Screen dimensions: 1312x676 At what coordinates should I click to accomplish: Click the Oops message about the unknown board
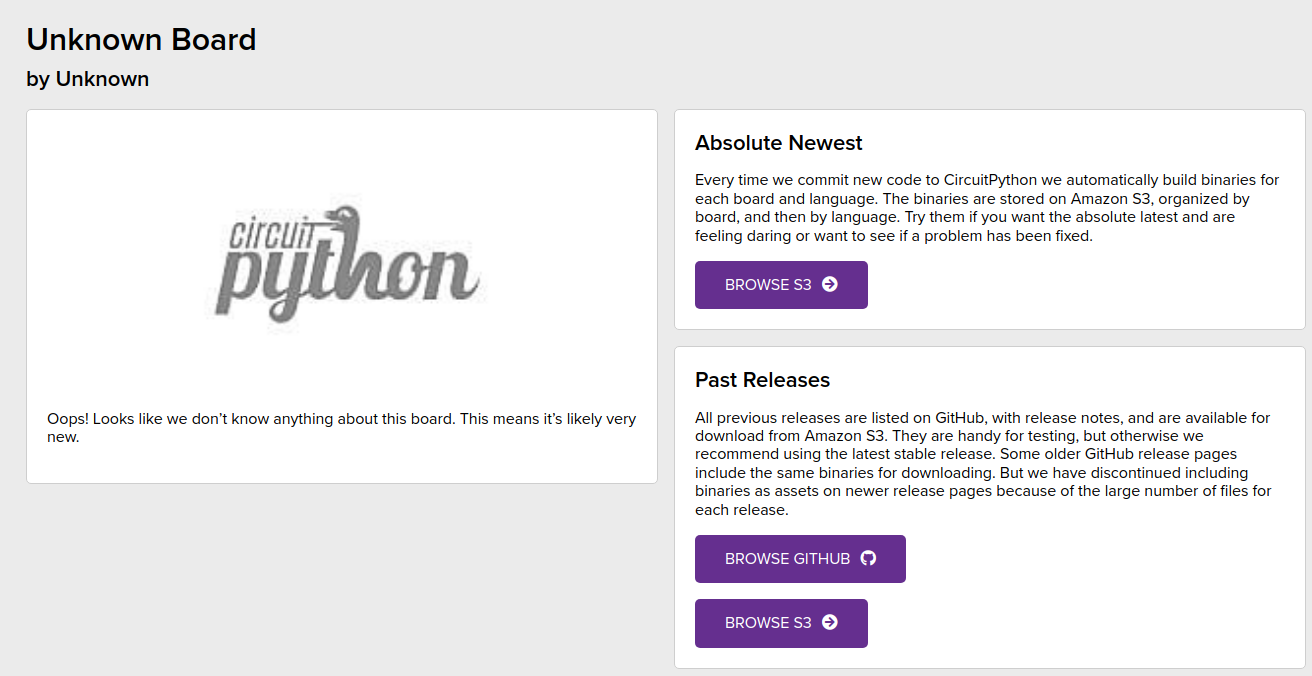click(x=340, y=426)
